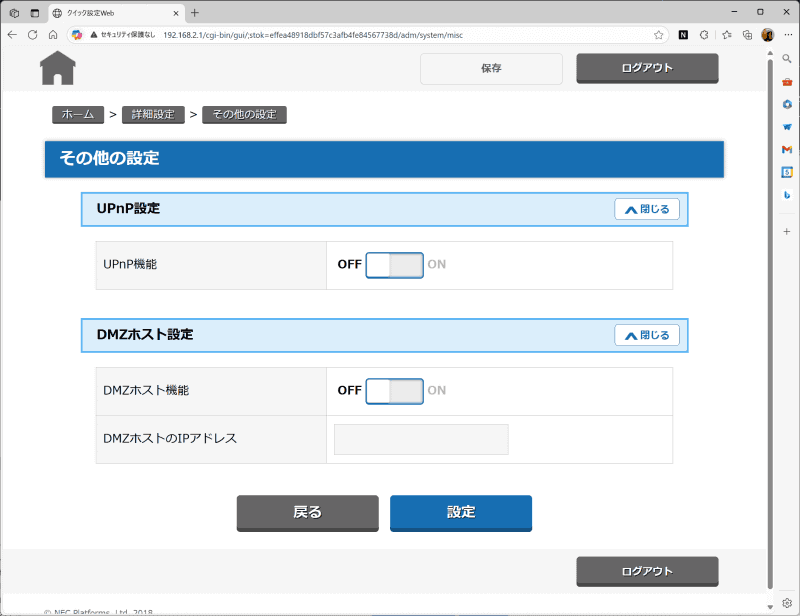Click the favorites star in the address bar
800x616 pixels.
click(659, 34)
